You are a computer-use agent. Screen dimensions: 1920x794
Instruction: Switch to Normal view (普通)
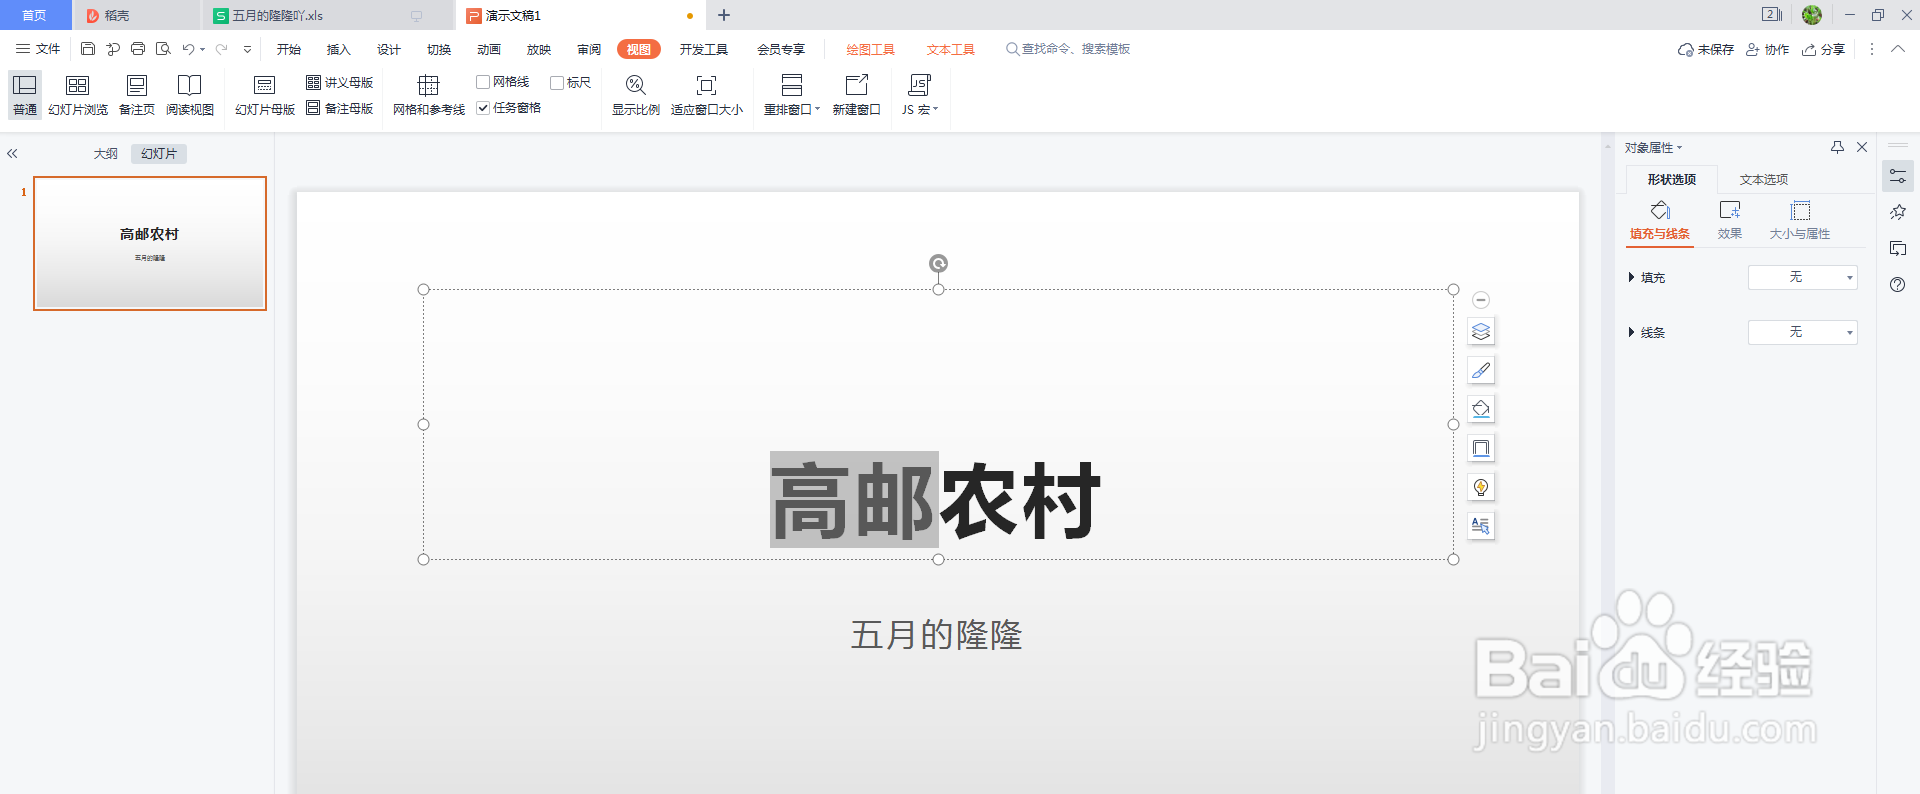click(25, 96)
